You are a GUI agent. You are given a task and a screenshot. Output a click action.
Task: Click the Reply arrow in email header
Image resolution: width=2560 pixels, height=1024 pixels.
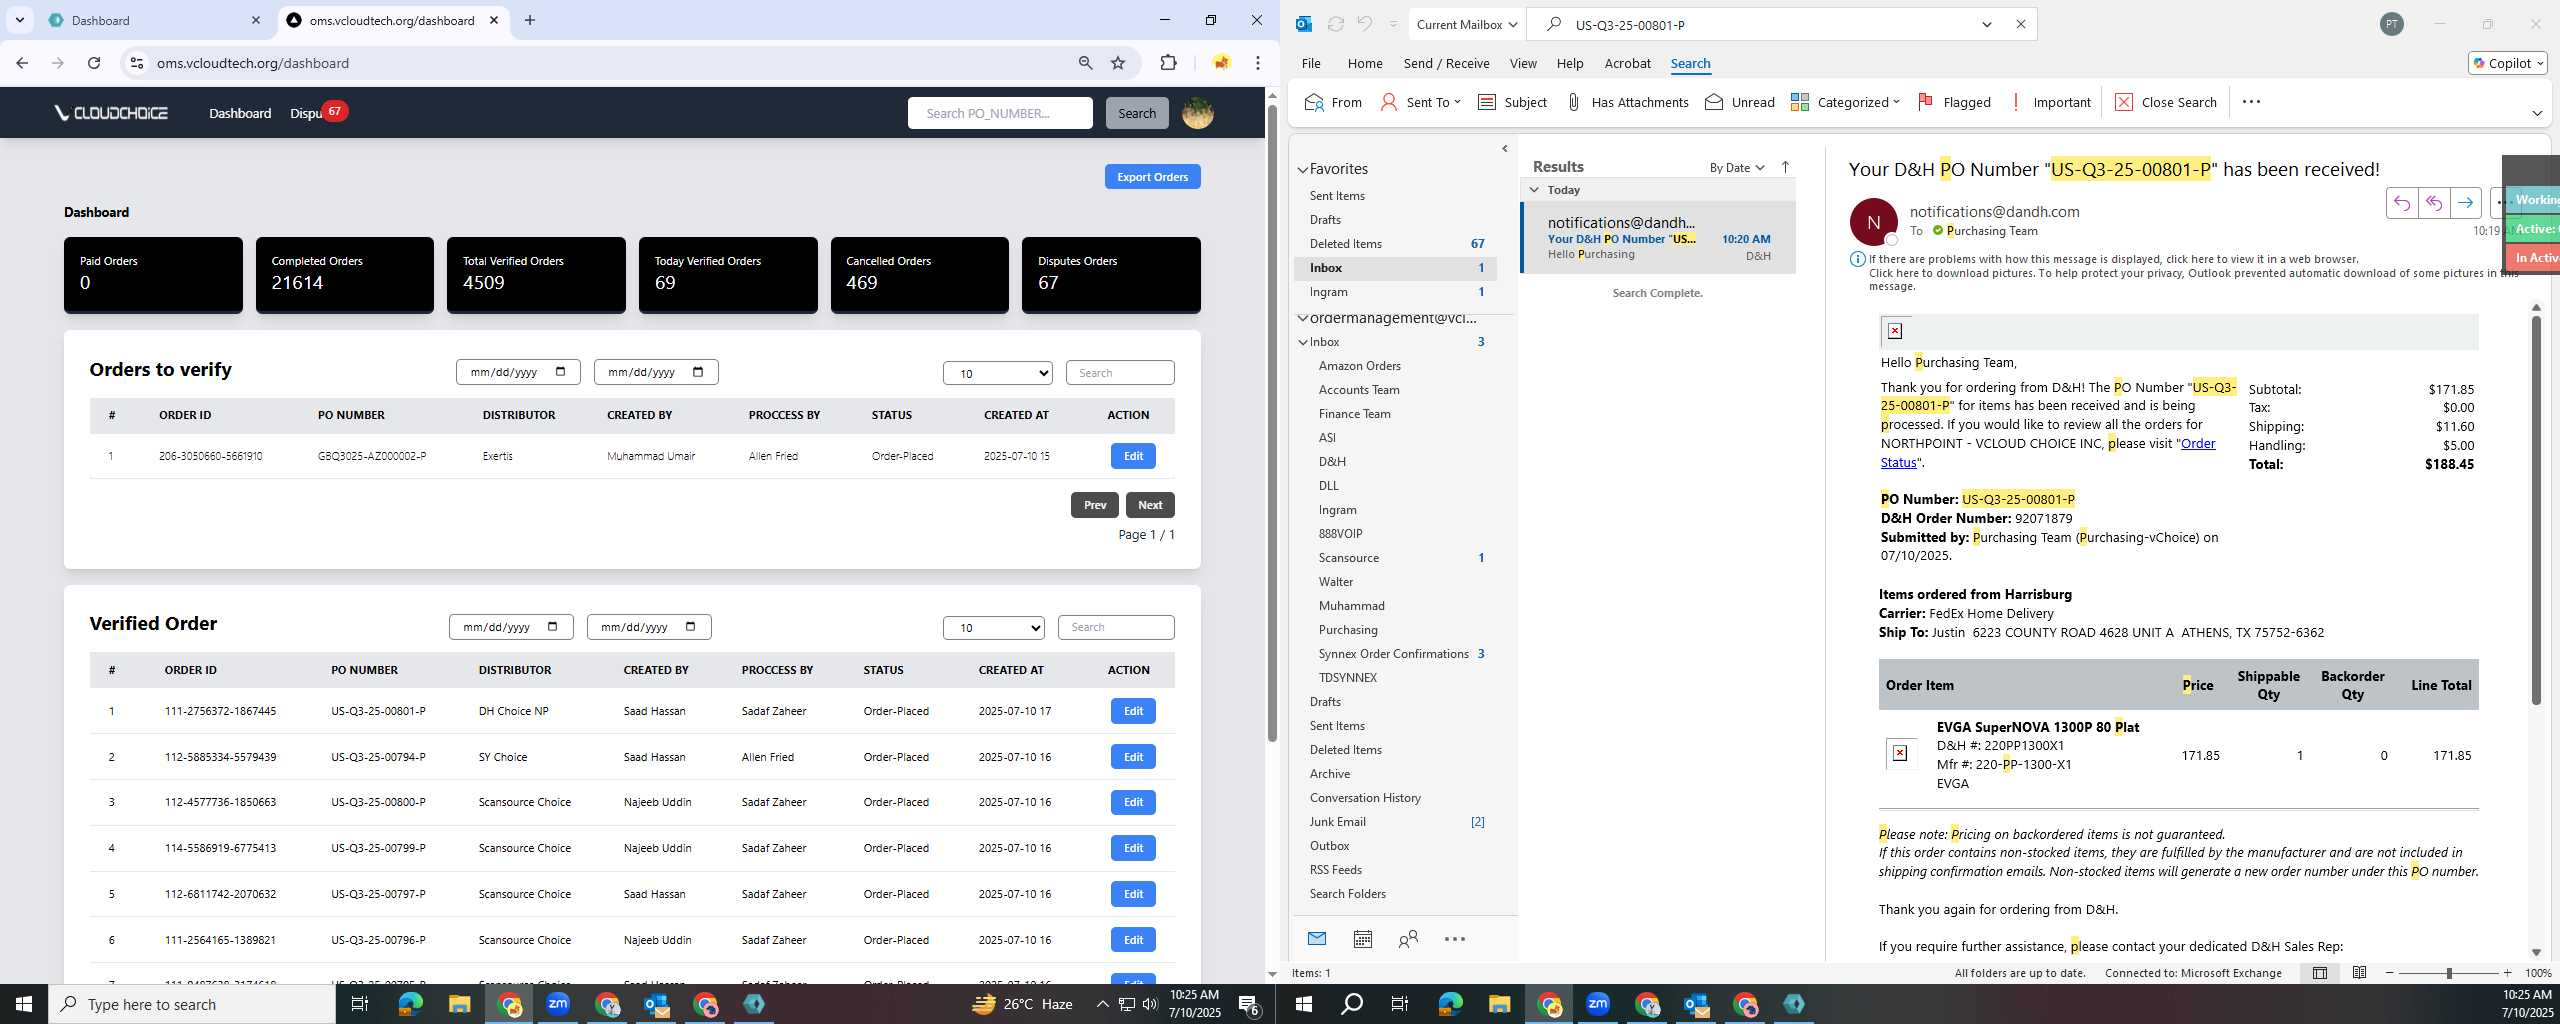(x=2401, y=203)
